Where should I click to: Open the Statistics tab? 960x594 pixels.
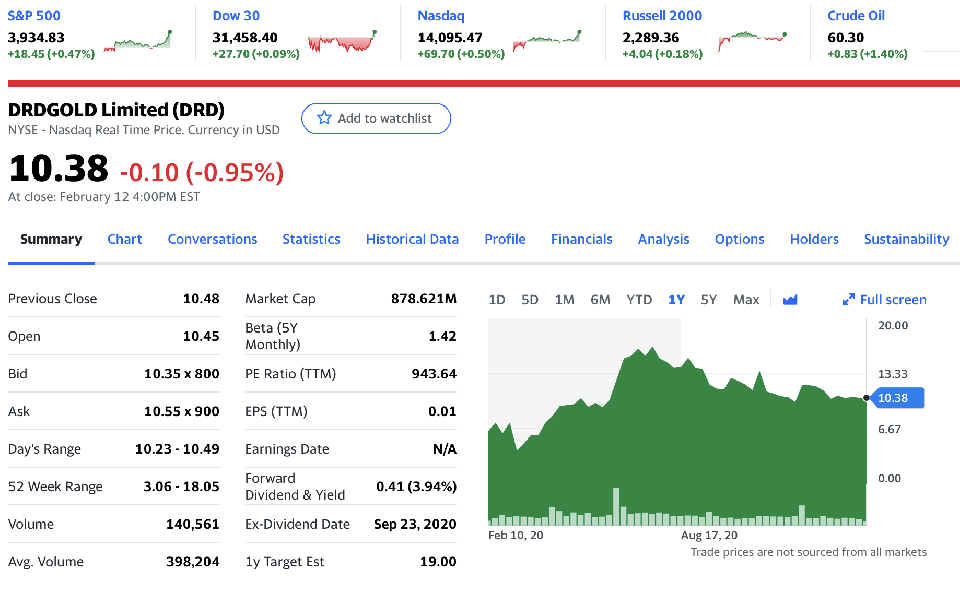311,239
